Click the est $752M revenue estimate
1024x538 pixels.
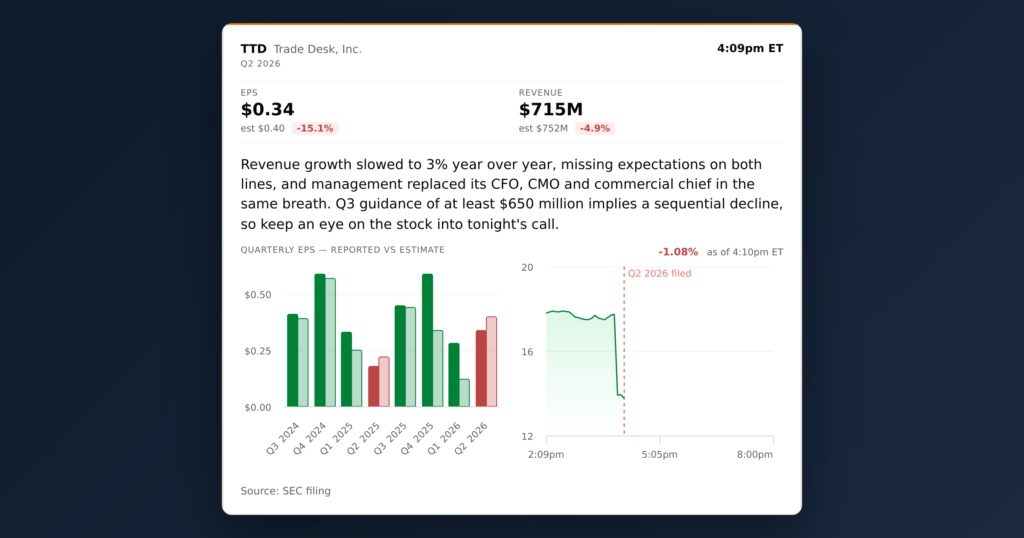coord(543,129)
